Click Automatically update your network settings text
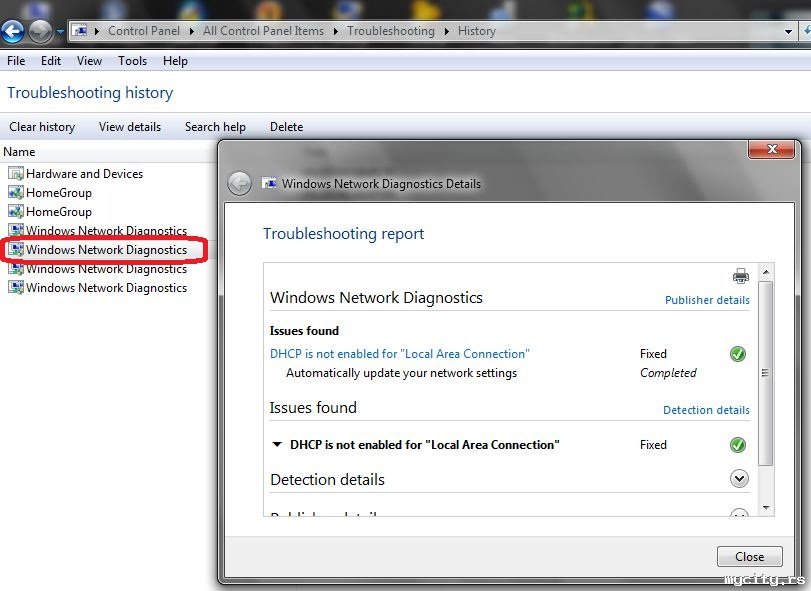Image resolution: width=811 pixels, height=591 pixels. [401, 373]
